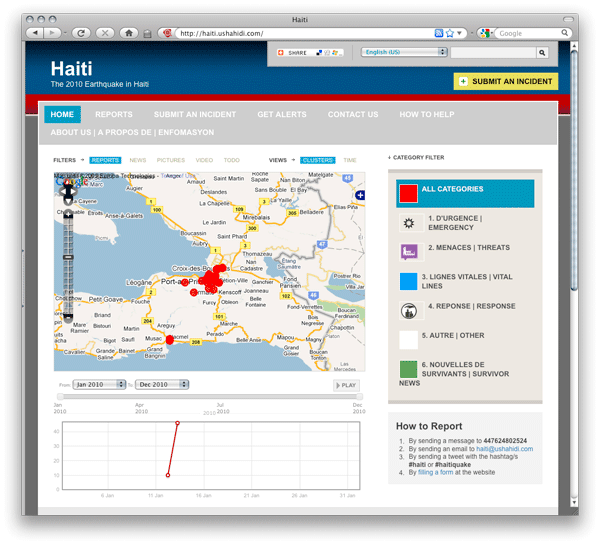Click the Léogâne-side red incident dot

(x=185, y=282)
